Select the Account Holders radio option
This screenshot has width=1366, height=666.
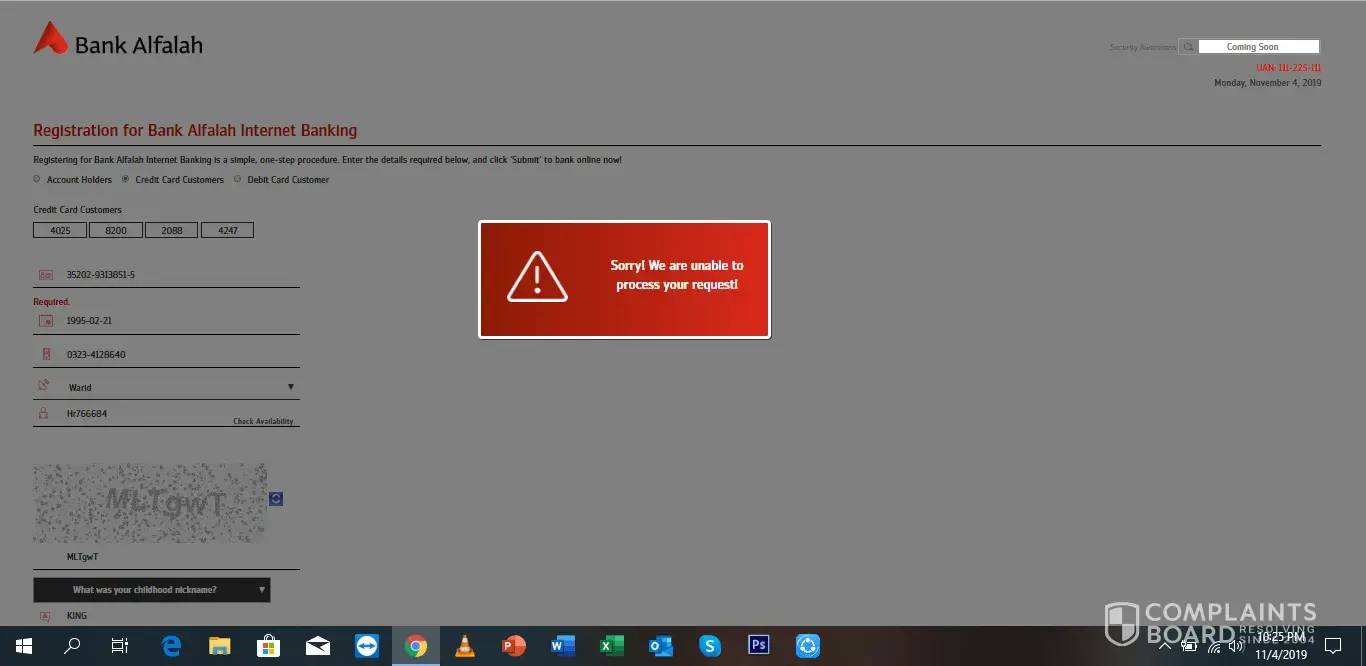37,179
